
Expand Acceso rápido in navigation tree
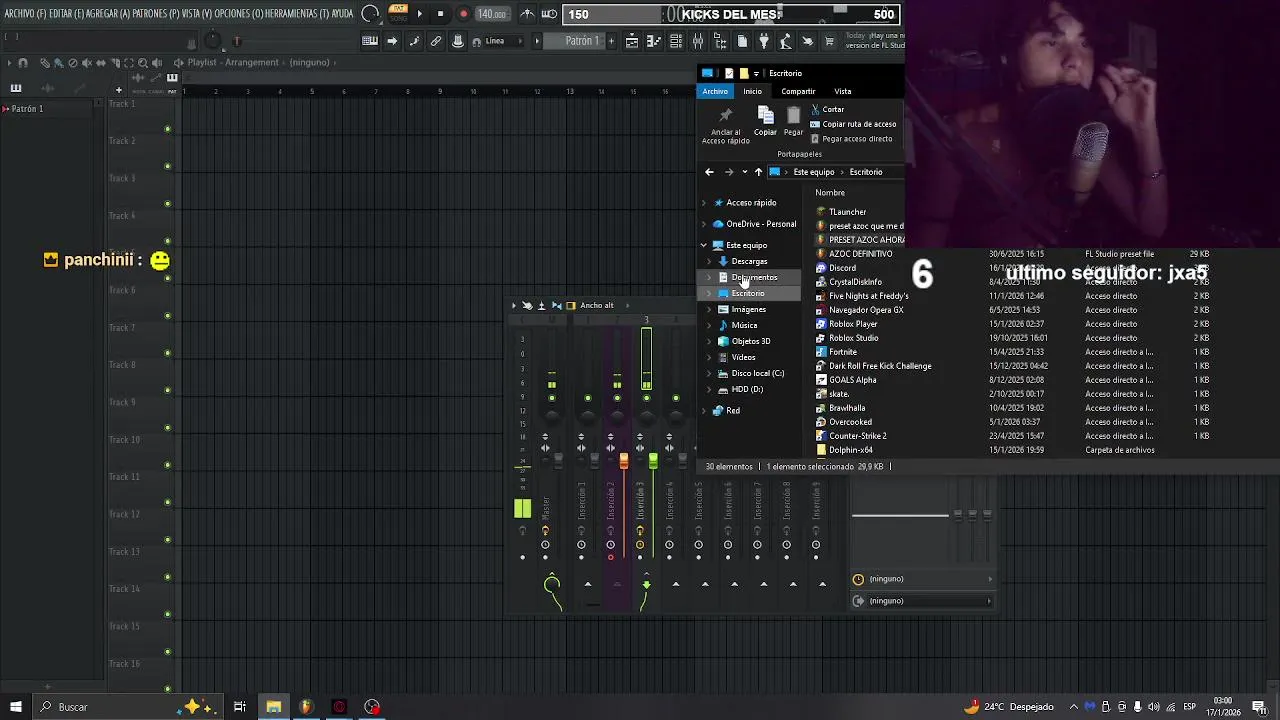704,203
